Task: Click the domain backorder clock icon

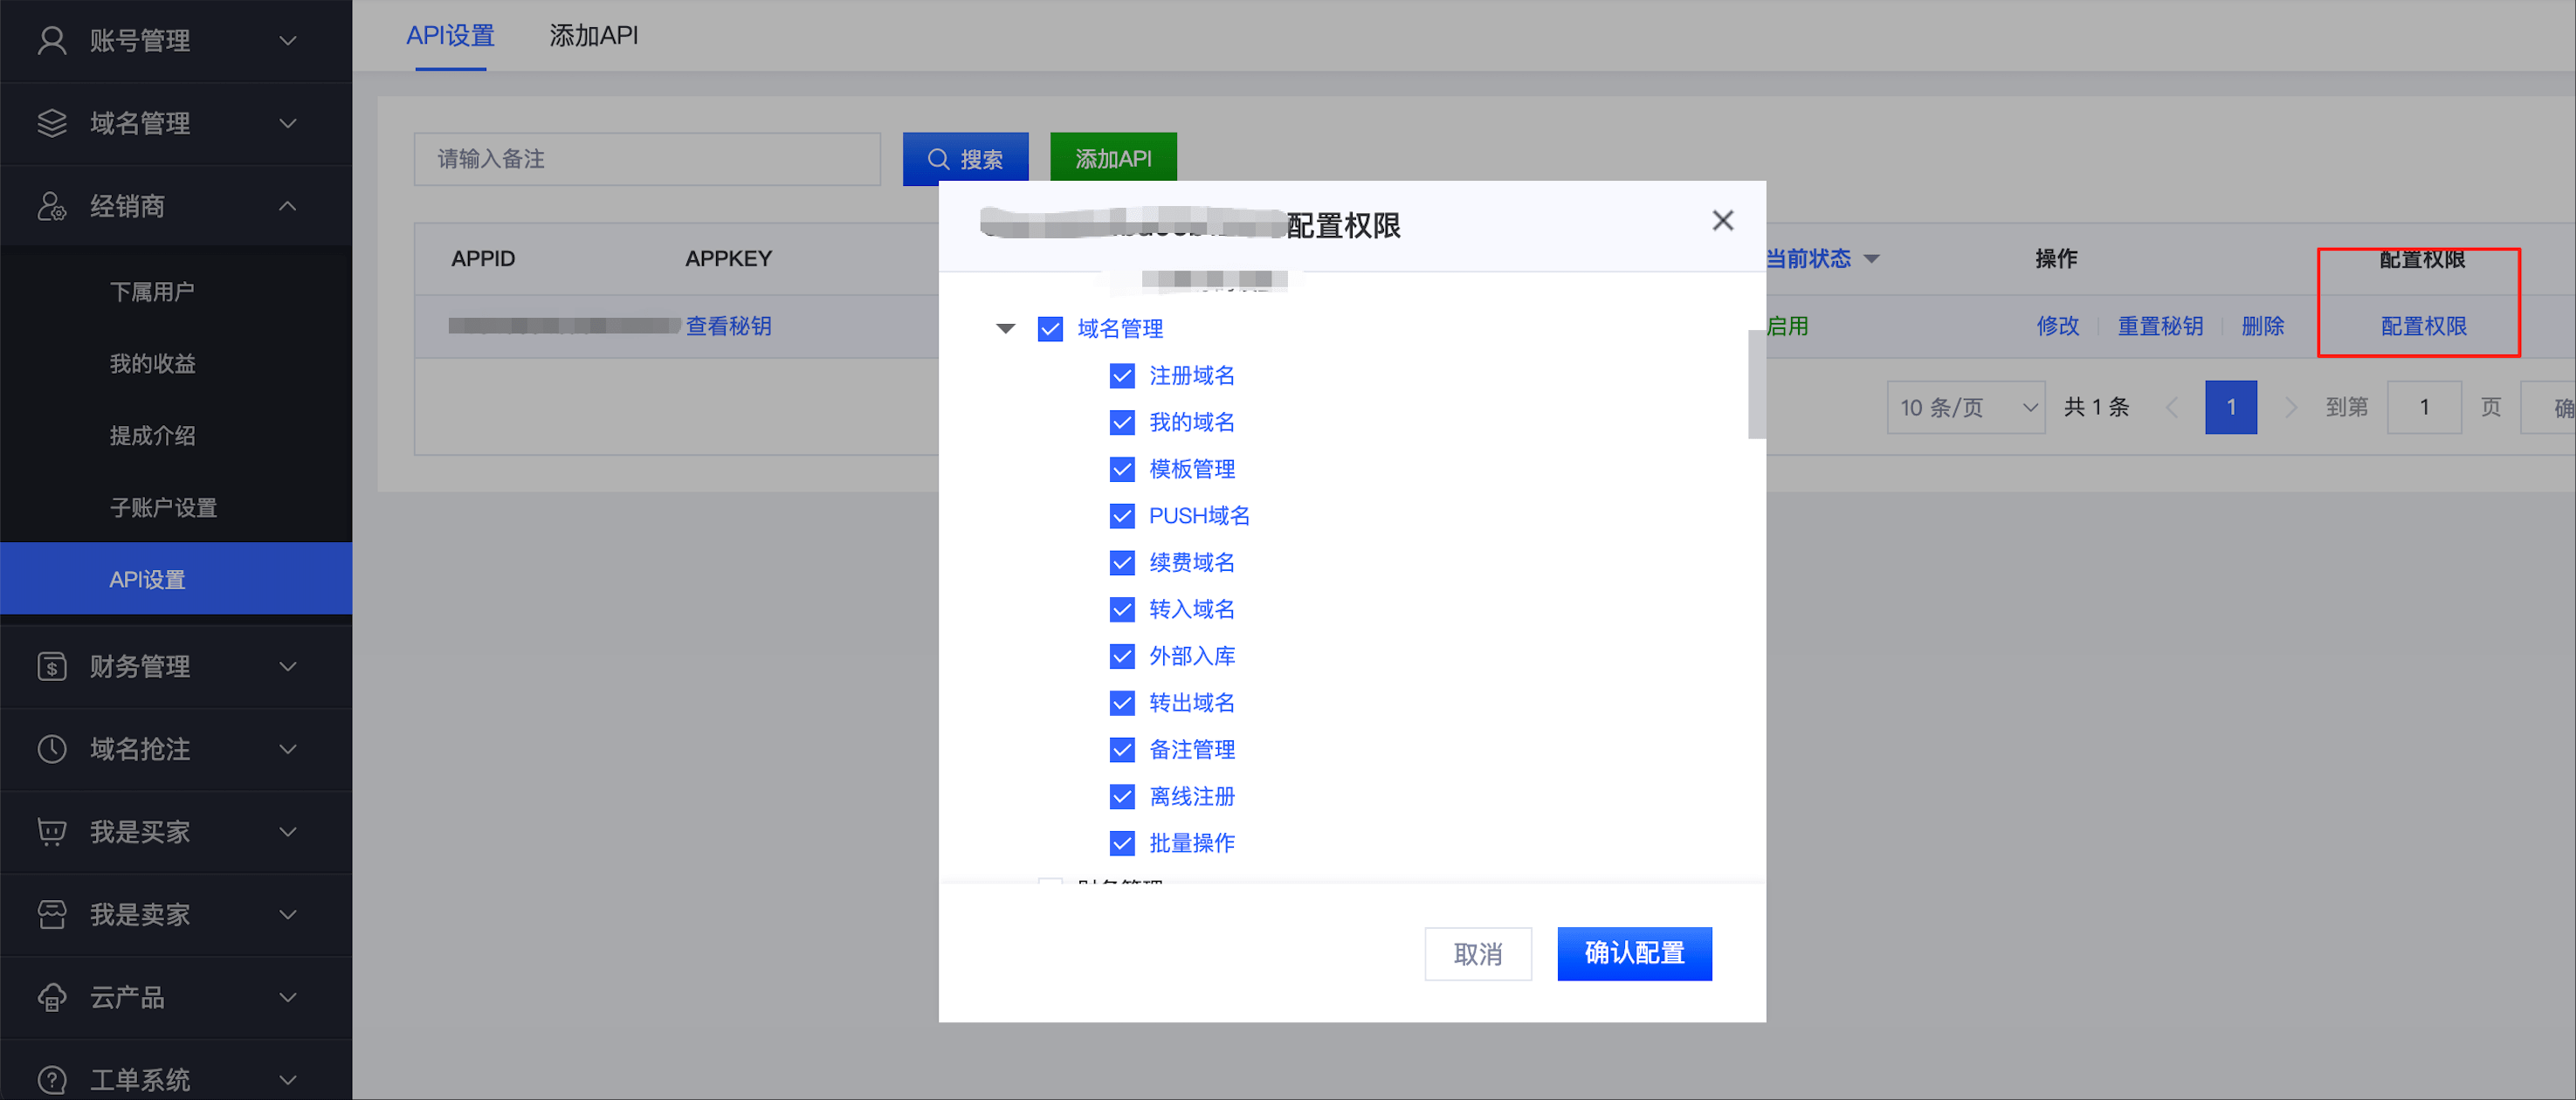Action: tap(52, 749)
